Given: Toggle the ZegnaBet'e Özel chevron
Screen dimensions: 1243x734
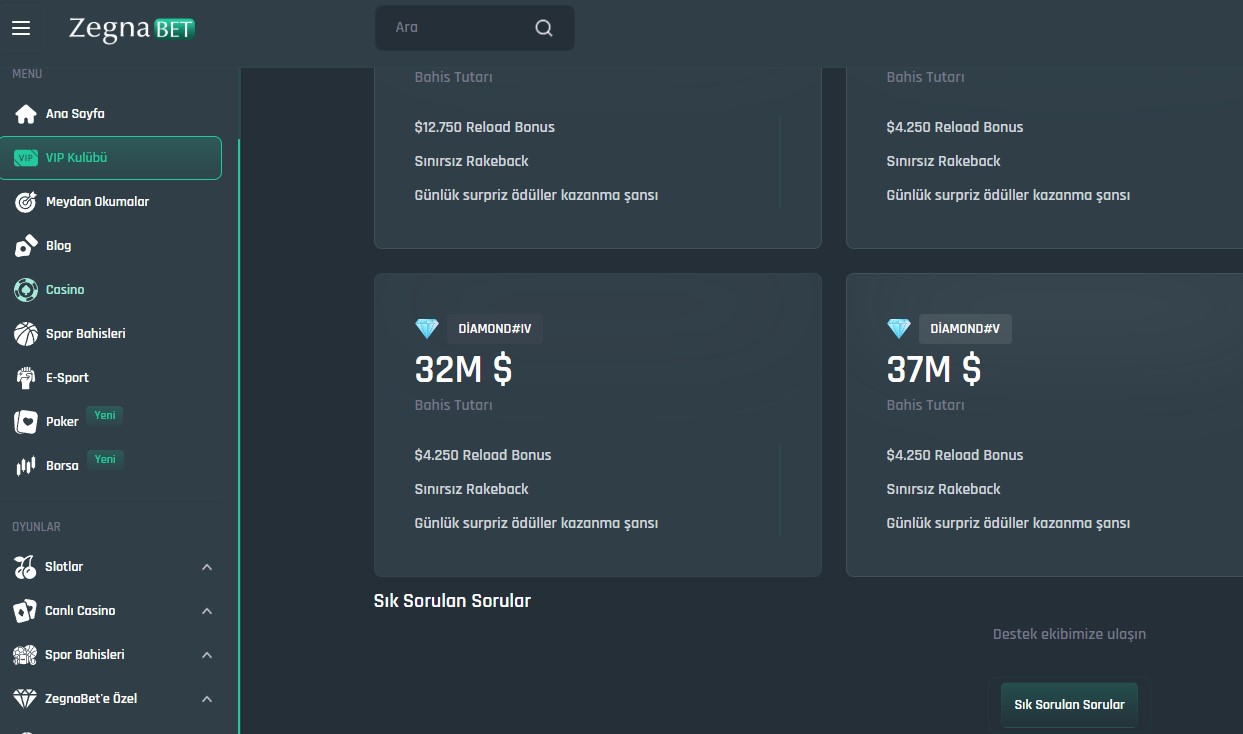Looking at the screenshot, I should (207, 699).
